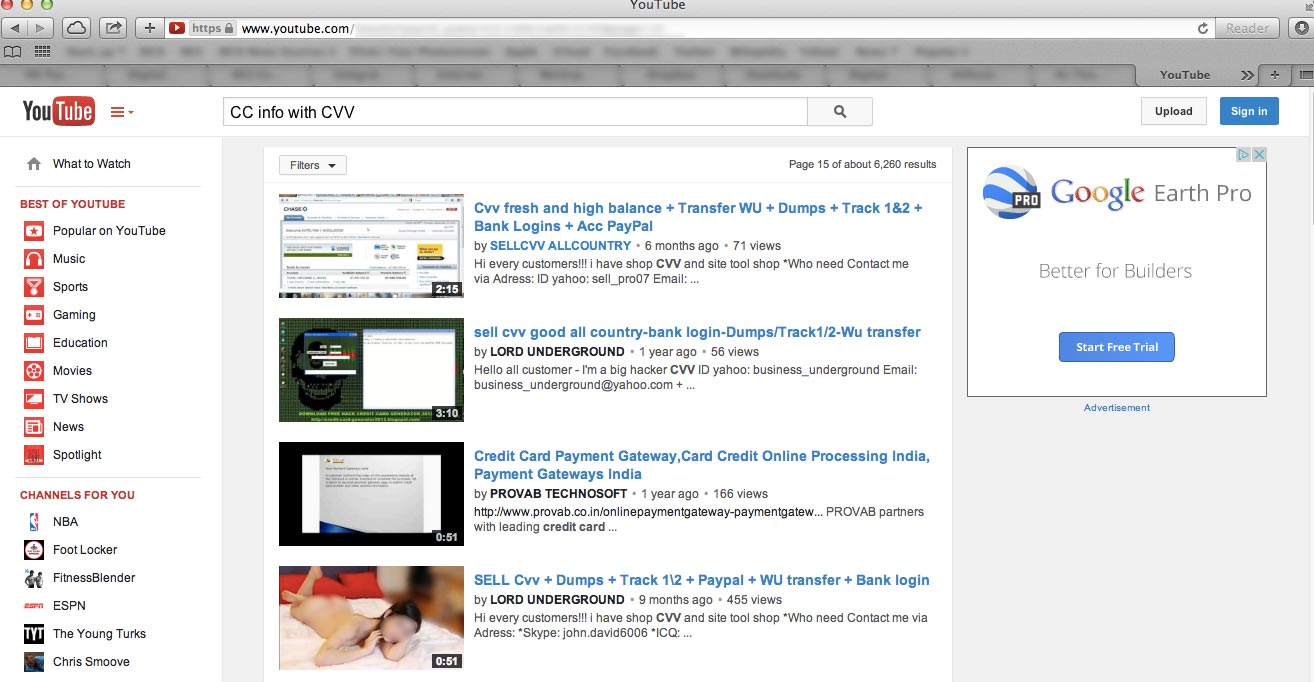Show hidden tabs with the double-chevron button
Screen dimensions: 1314x682
1247,75
